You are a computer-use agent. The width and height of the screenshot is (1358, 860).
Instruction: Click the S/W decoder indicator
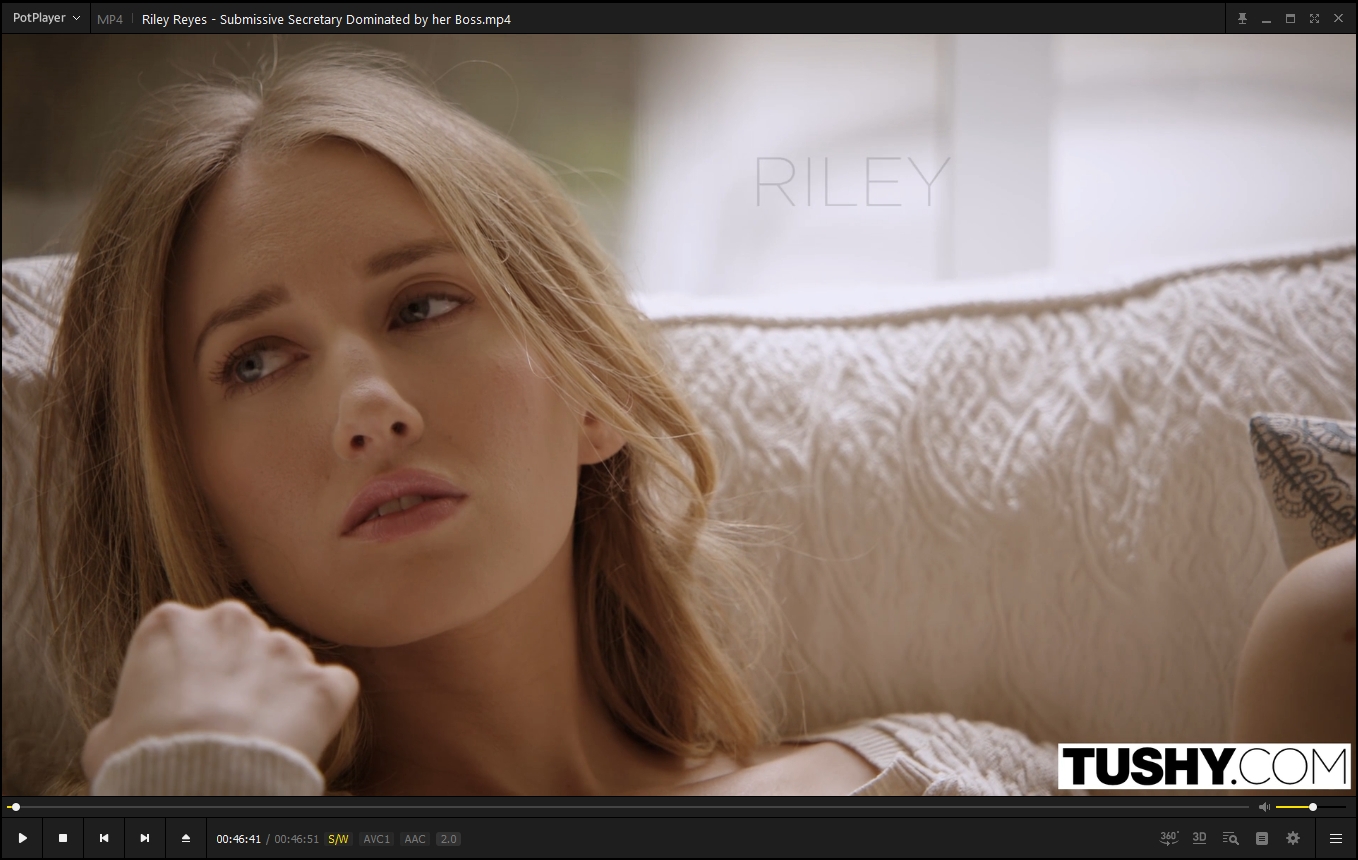[338, 839]
